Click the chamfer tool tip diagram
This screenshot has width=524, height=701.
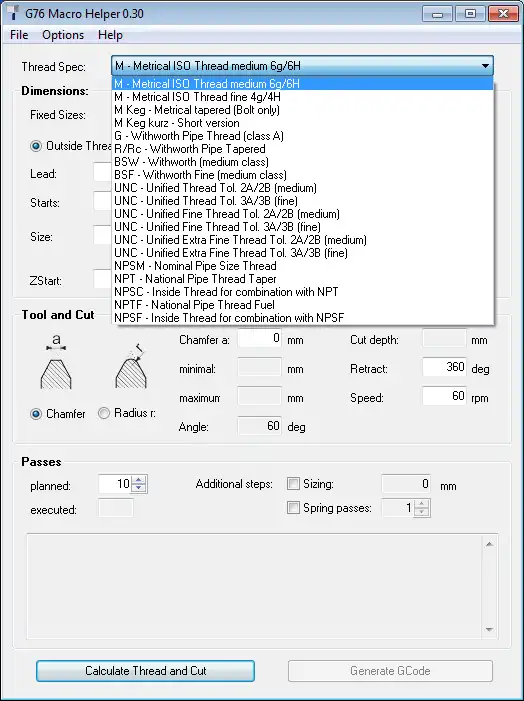click(56, 362)
